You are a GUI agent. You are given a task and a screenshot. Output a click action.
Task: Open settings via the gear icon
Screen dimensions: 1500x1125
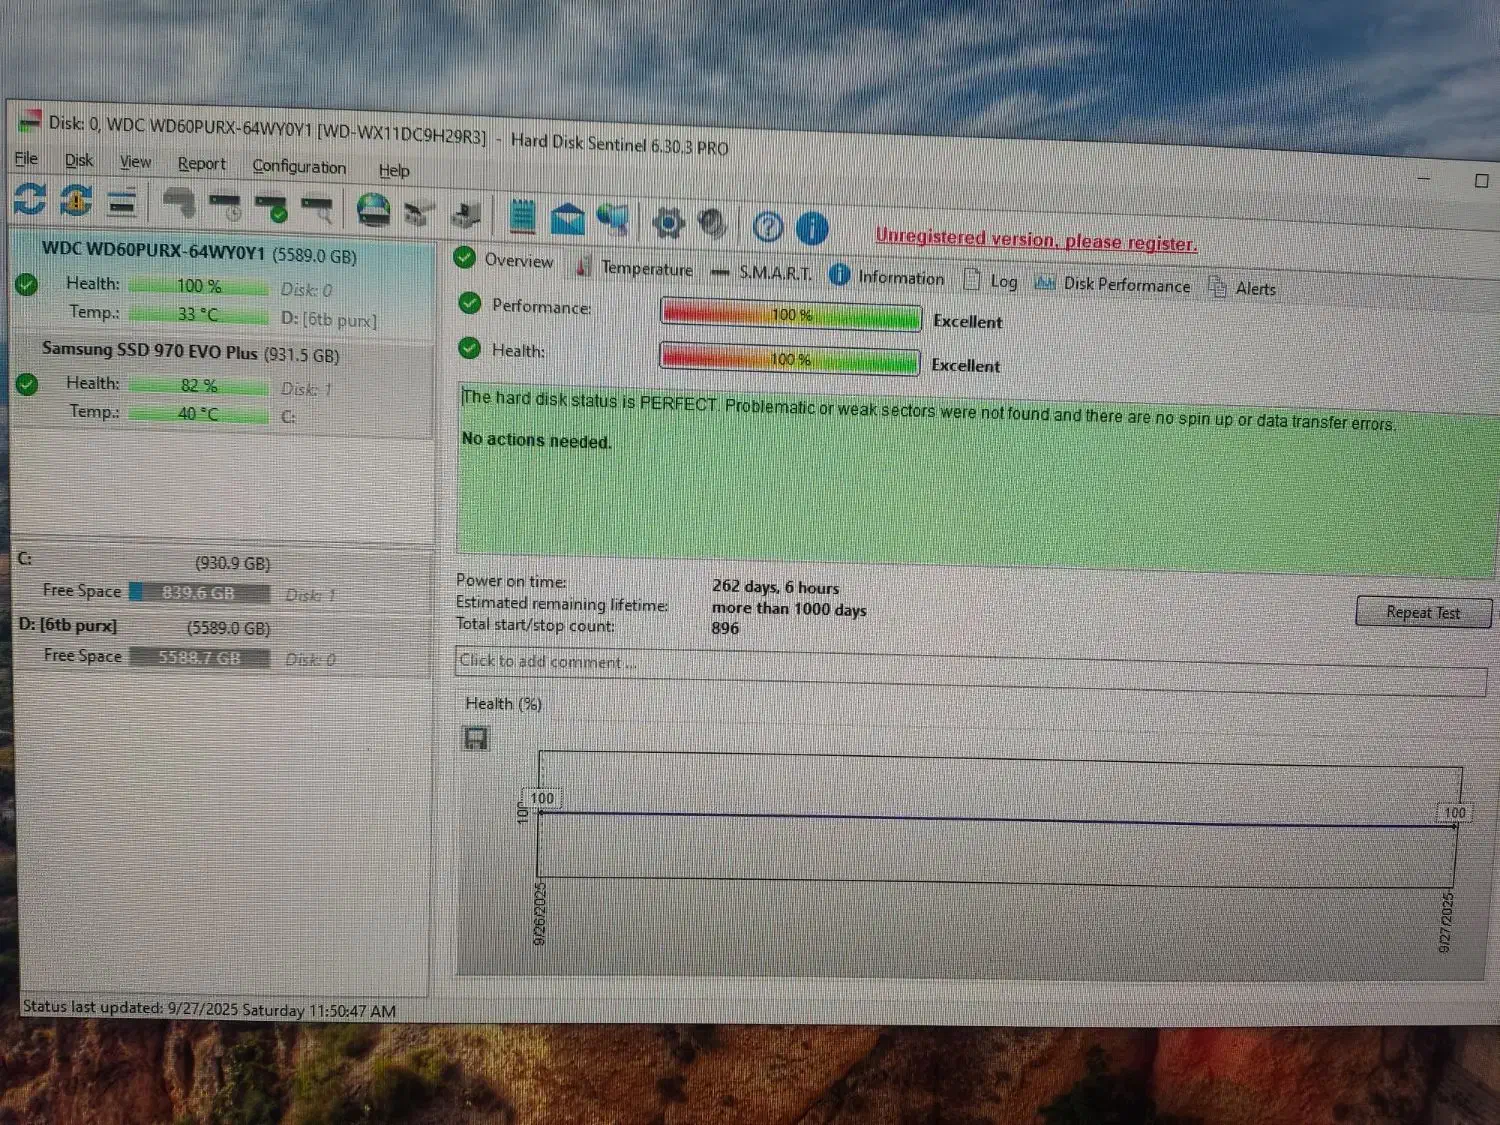click(668, 222)
